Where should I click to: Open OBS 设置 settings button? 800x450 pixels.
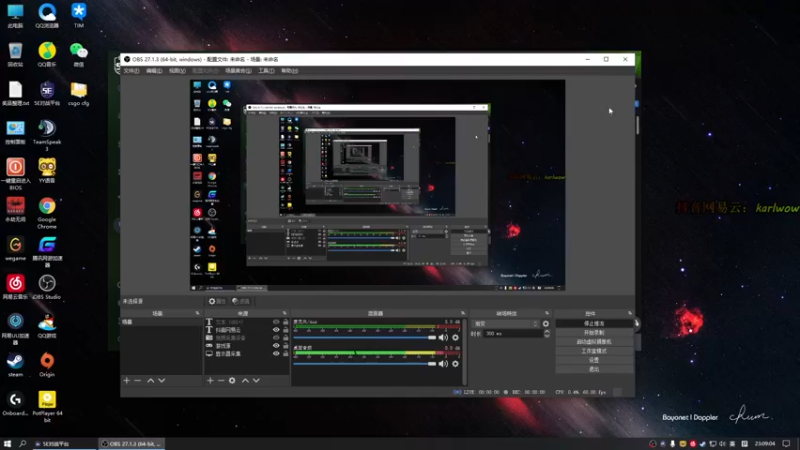click(x=594, y=360)
